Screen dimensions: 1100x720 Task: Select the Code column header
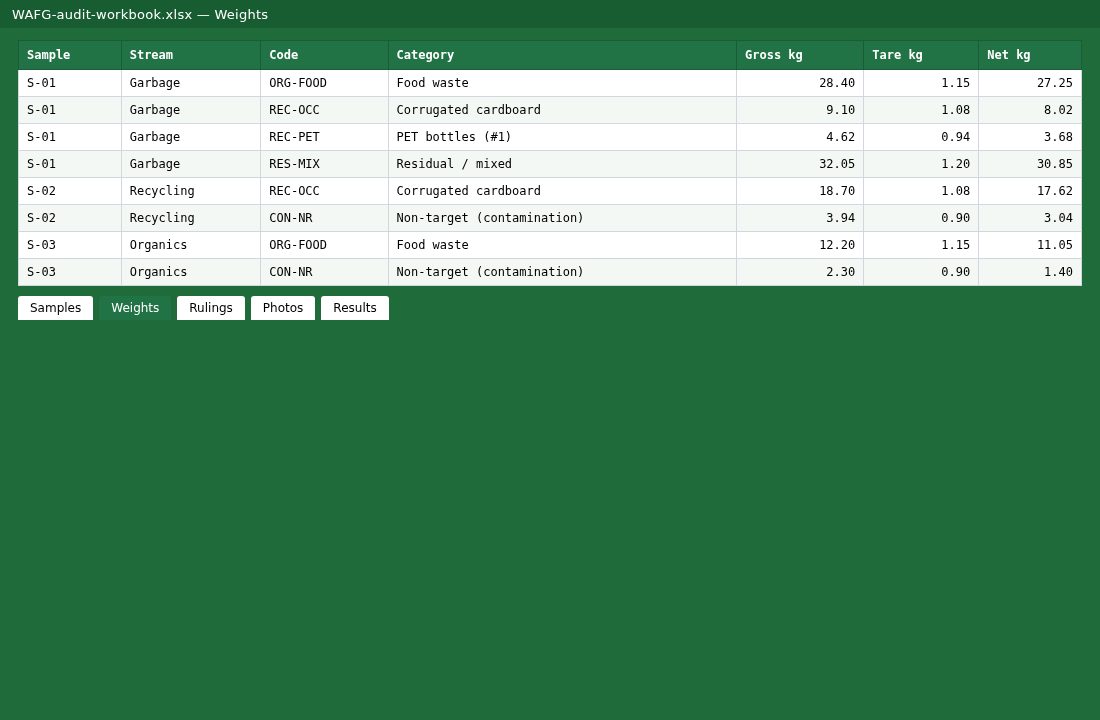[324, 55]
